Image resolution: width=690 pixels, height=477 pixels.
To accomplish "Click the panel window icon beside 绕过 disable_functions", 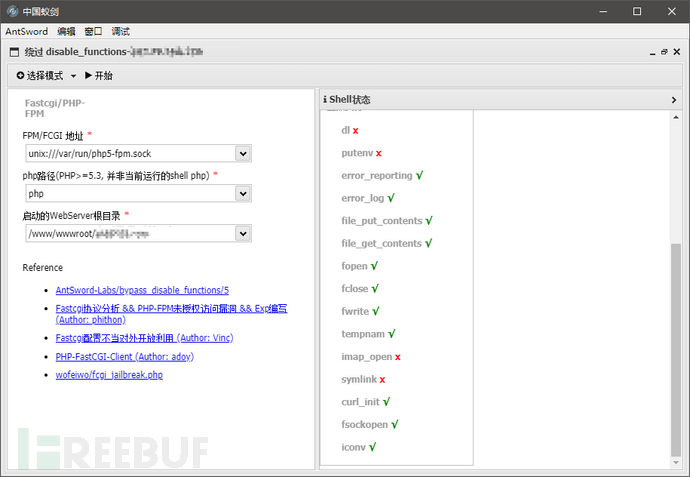I will pyautogui.click(x=15, y=52).
